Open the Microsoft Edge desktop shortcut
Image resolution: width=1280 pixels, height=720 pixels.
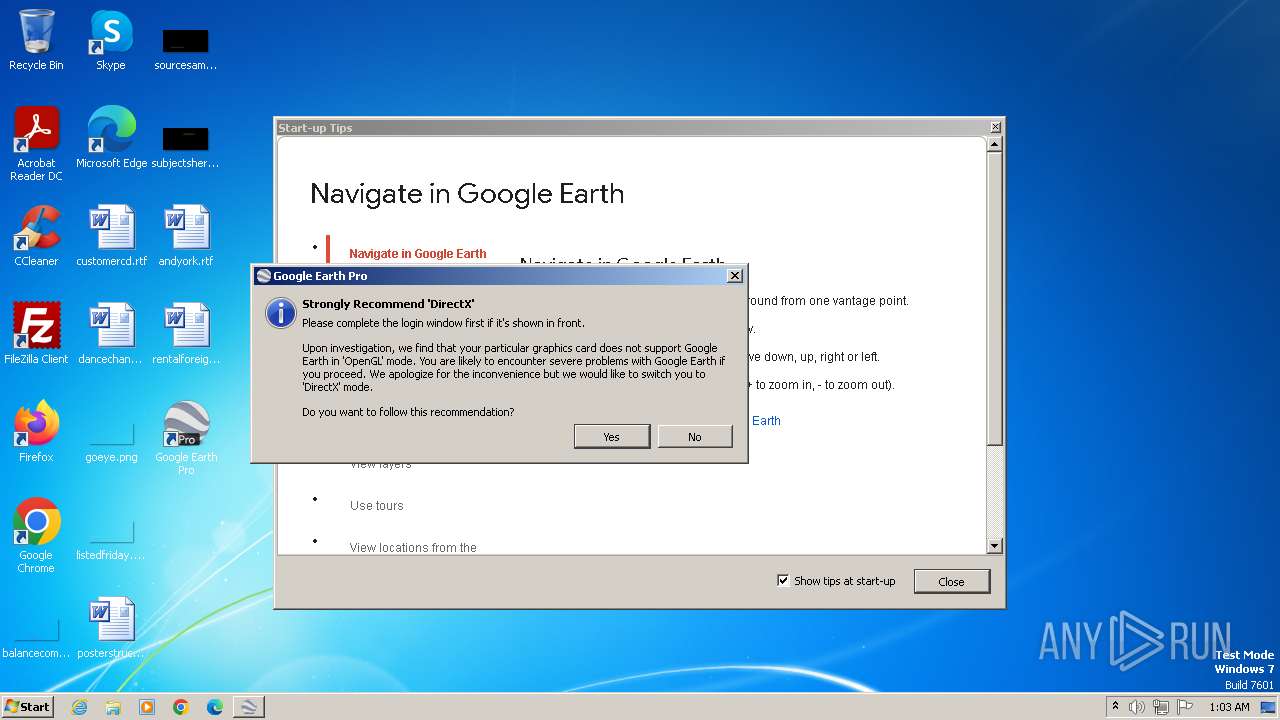tap(111, 138)
